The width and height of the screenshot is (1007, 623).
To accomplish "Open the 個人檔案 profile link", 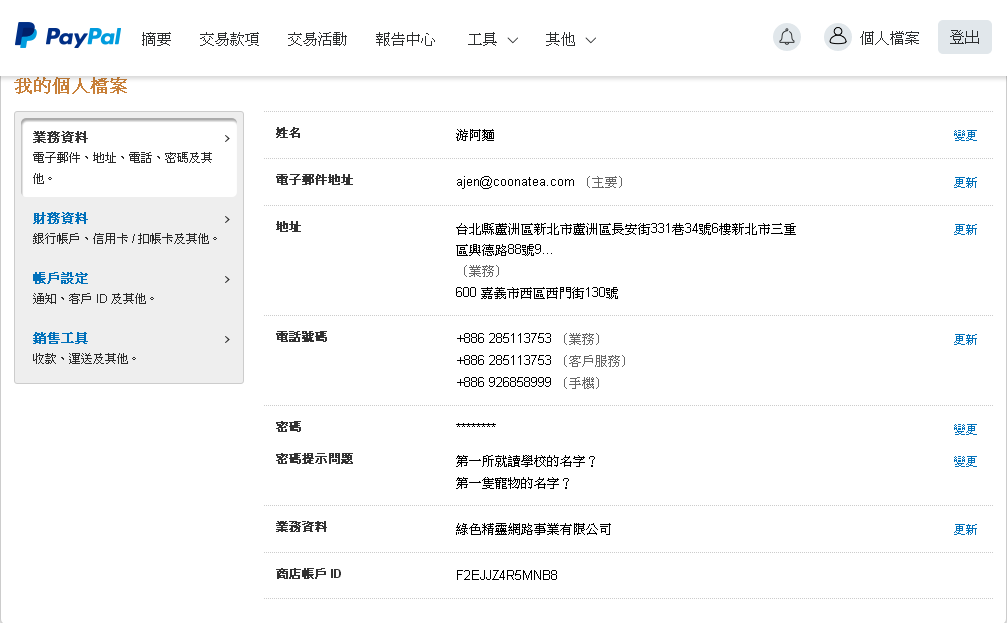I will 889,39.
